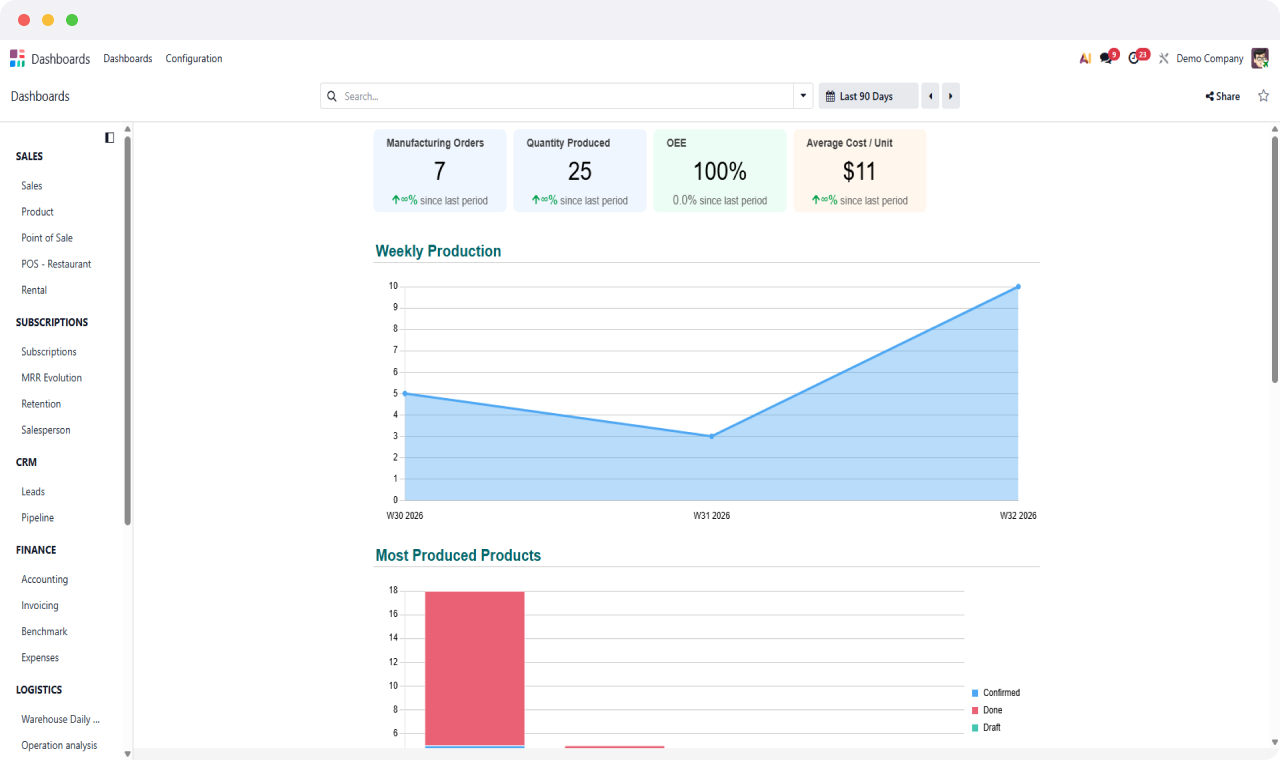The width and height of the screenshot is (1280, 760).
Task: Select Pipeline dashboard
Action: [38, 518]
